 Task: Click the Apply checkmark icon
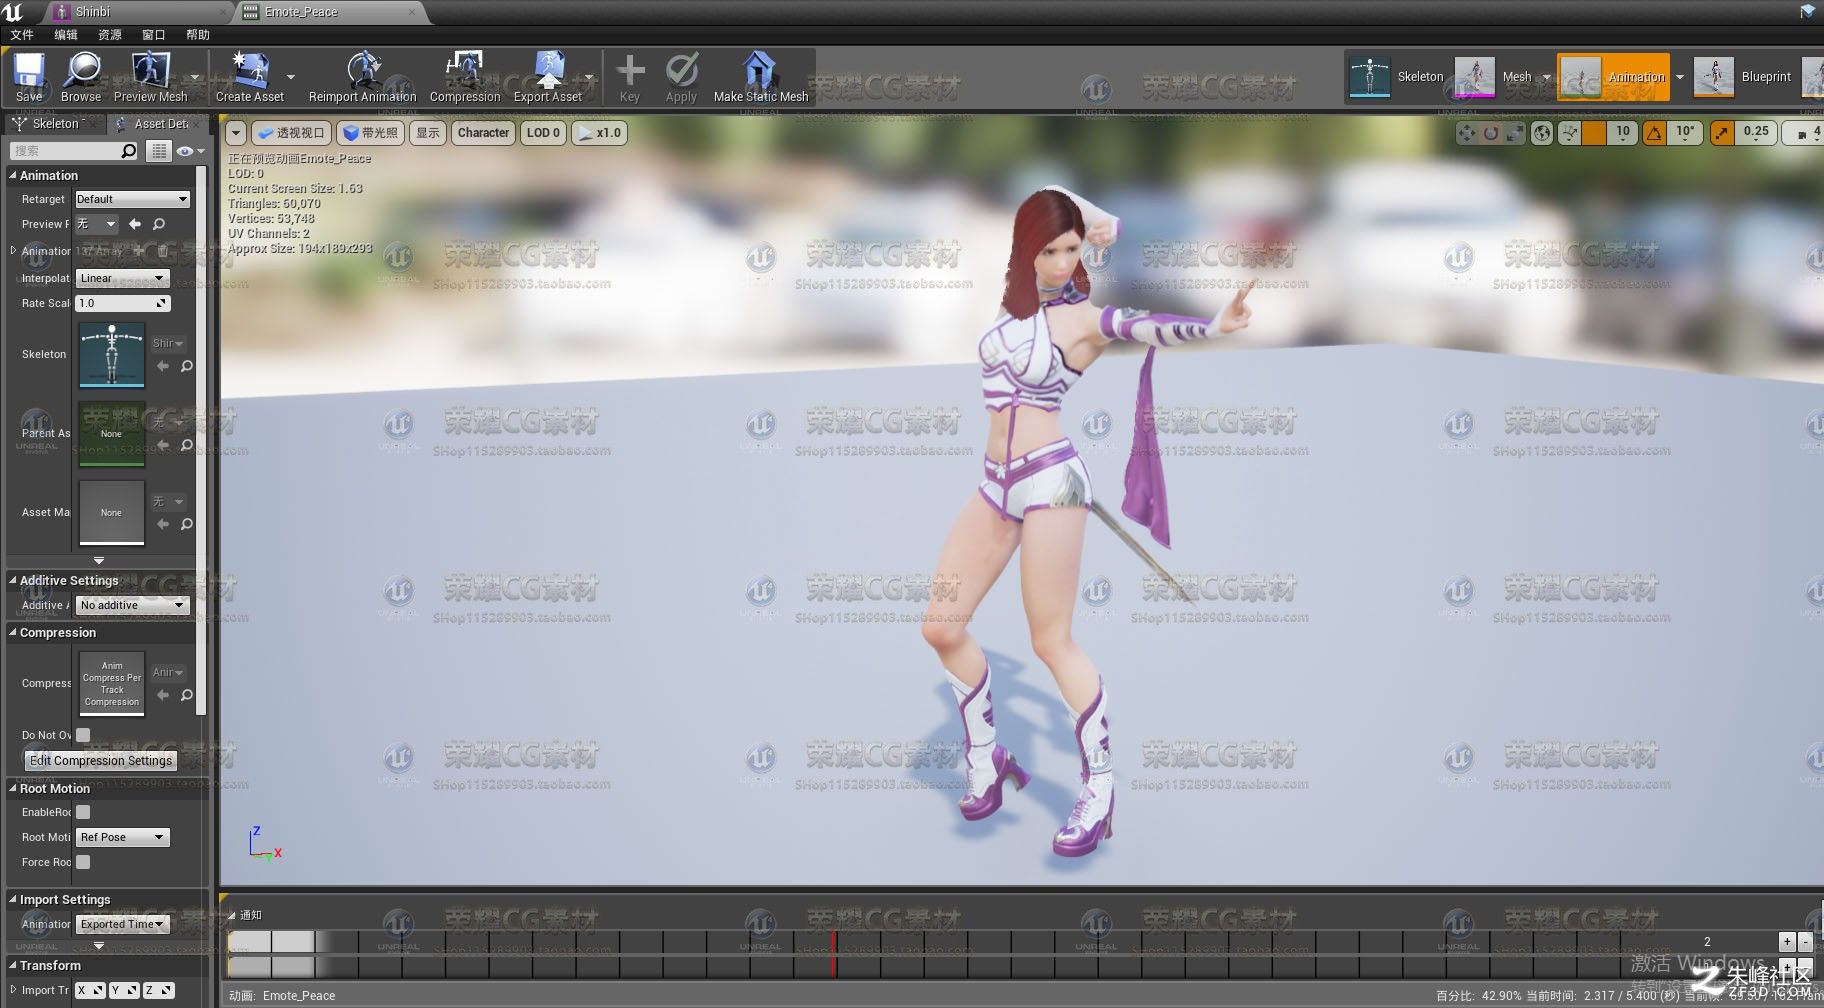coord(682,77)
